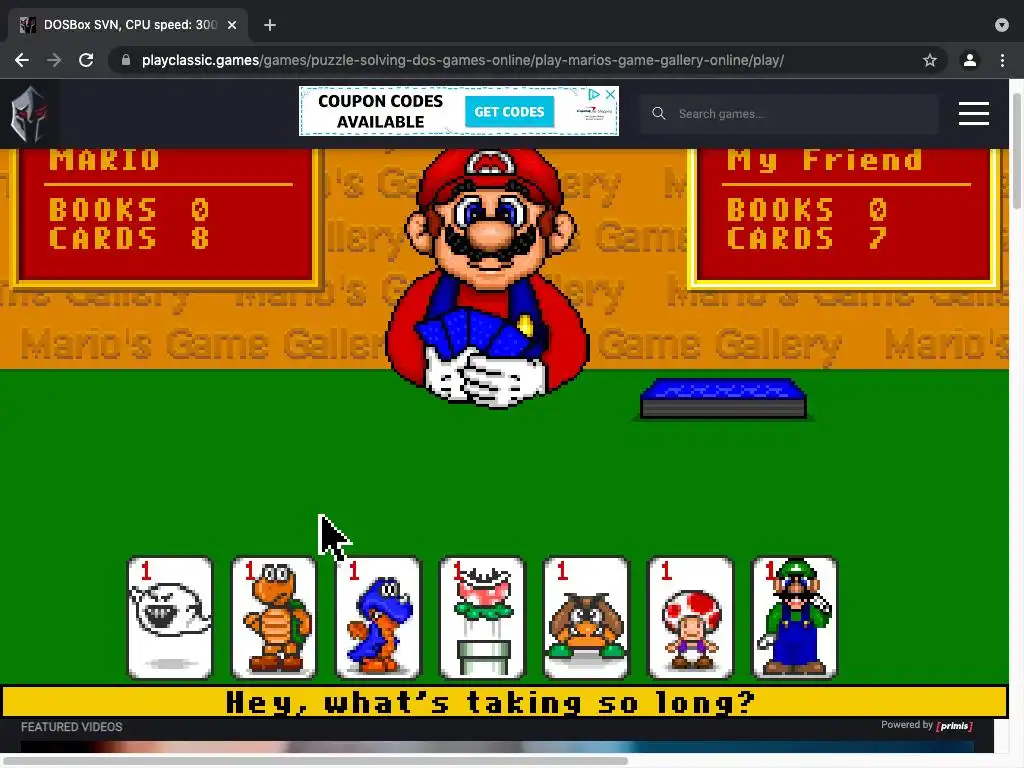Click the FEATURED VIDEOS heading
This screenshot has width=1024, height=768.
[x=72, y=727]
